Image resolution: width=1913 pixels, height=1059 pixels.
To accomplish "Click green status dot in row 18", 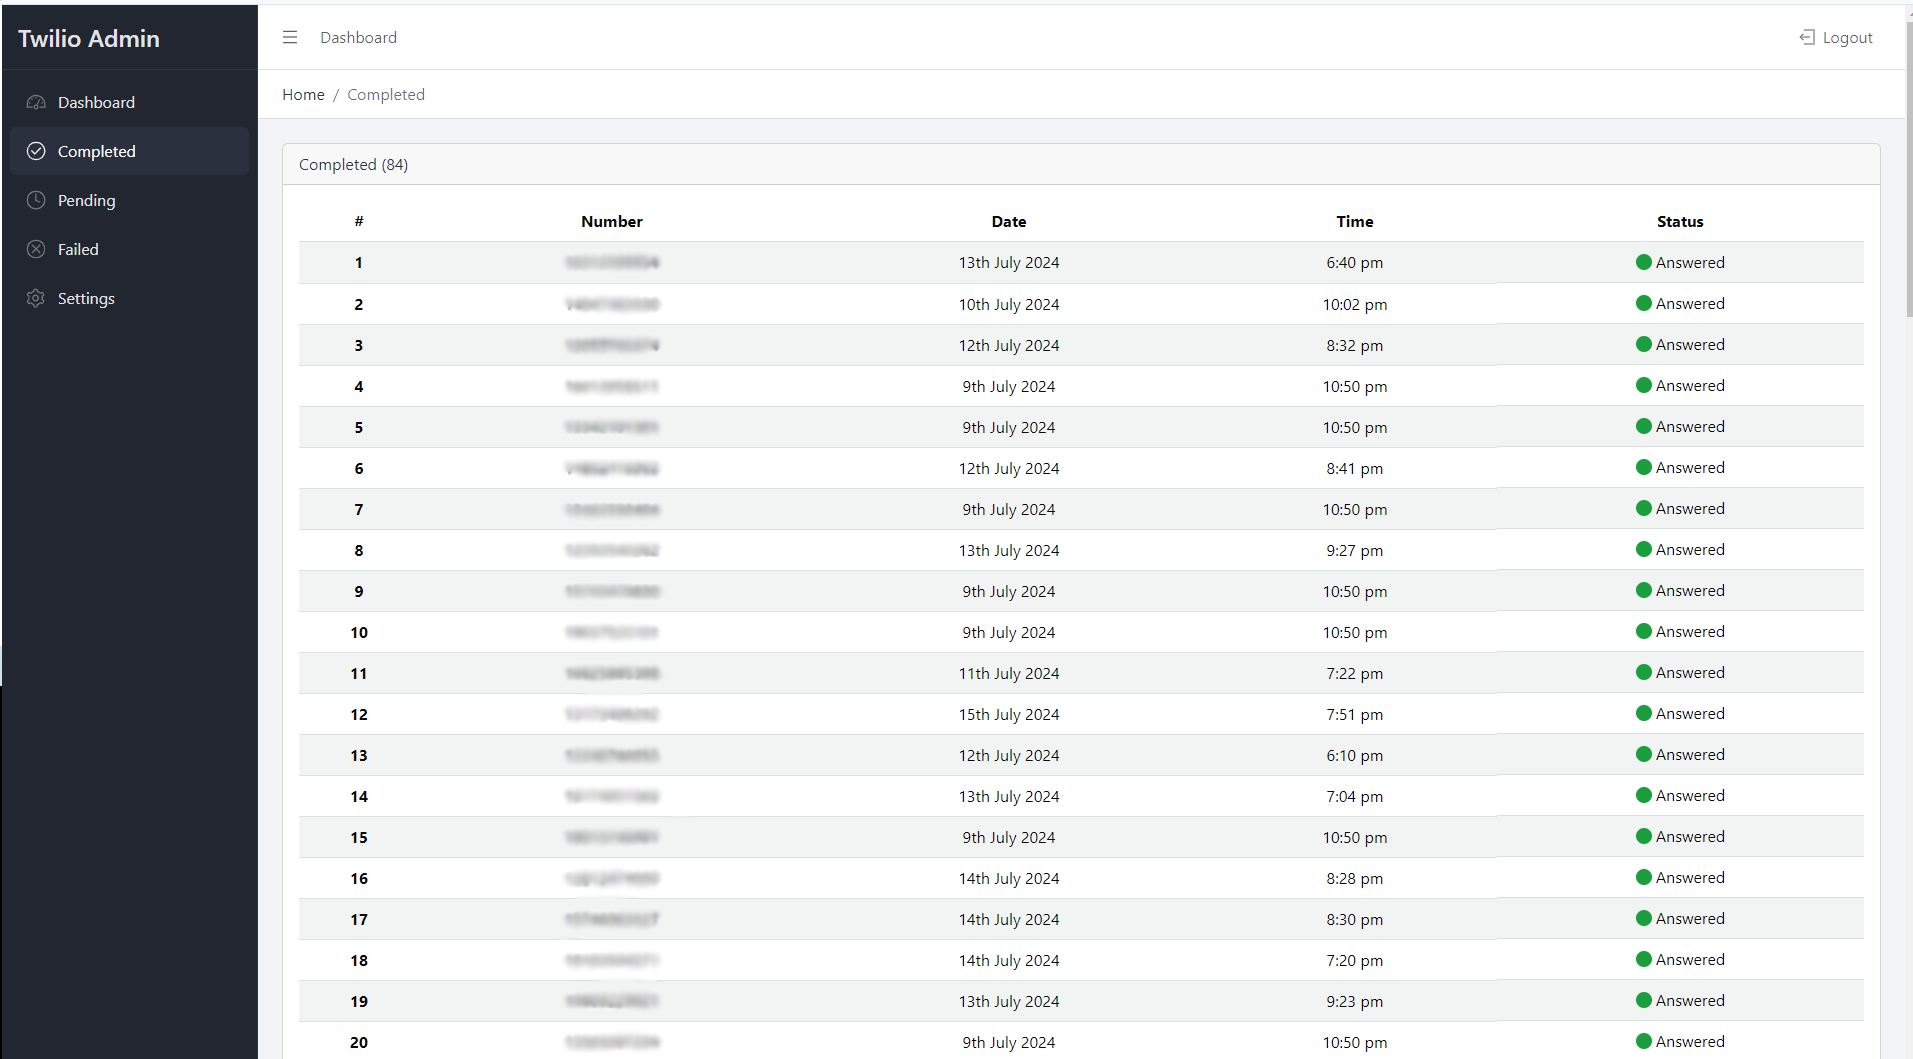I will 1643,959.
